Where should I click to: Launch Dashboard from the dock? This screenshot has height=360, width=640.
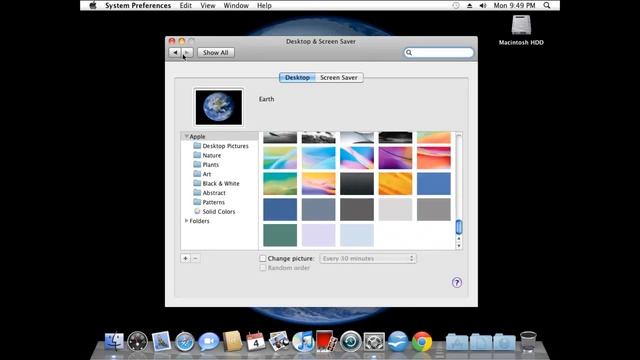[x=137, y=341]
